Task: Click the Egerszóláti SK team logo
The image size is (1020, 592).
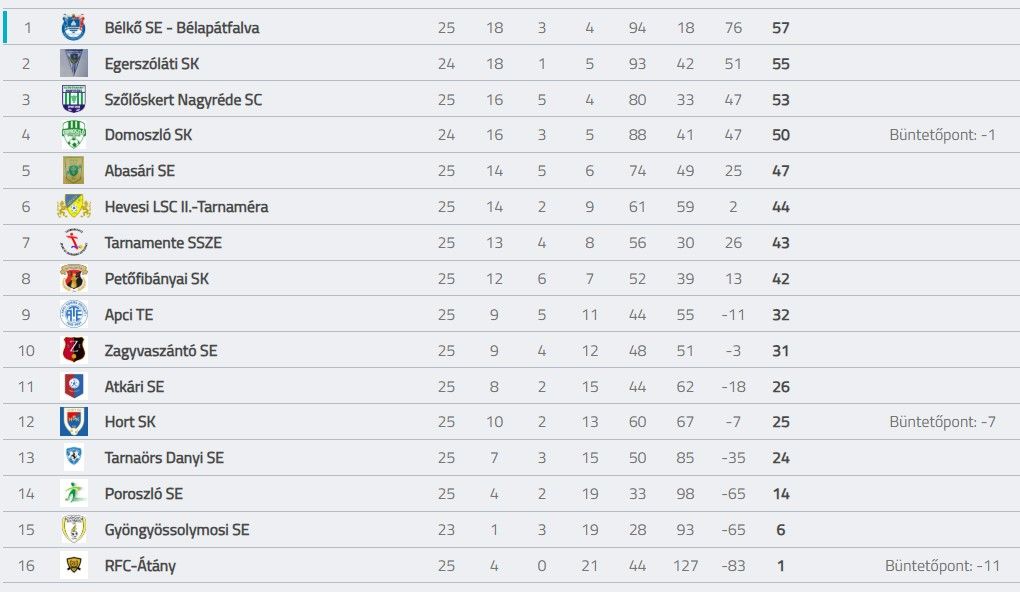Action: [x=74, y=63]
